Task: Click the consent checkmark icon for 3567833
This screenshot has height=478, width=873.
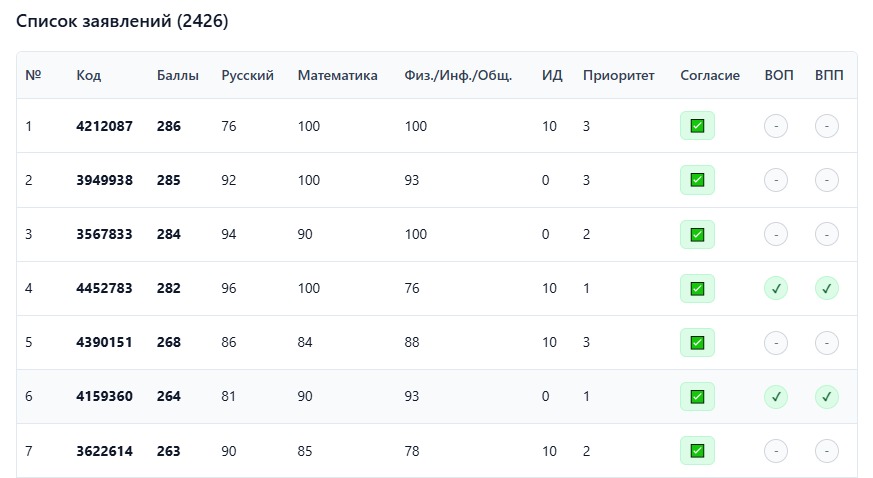Action: 697,235
